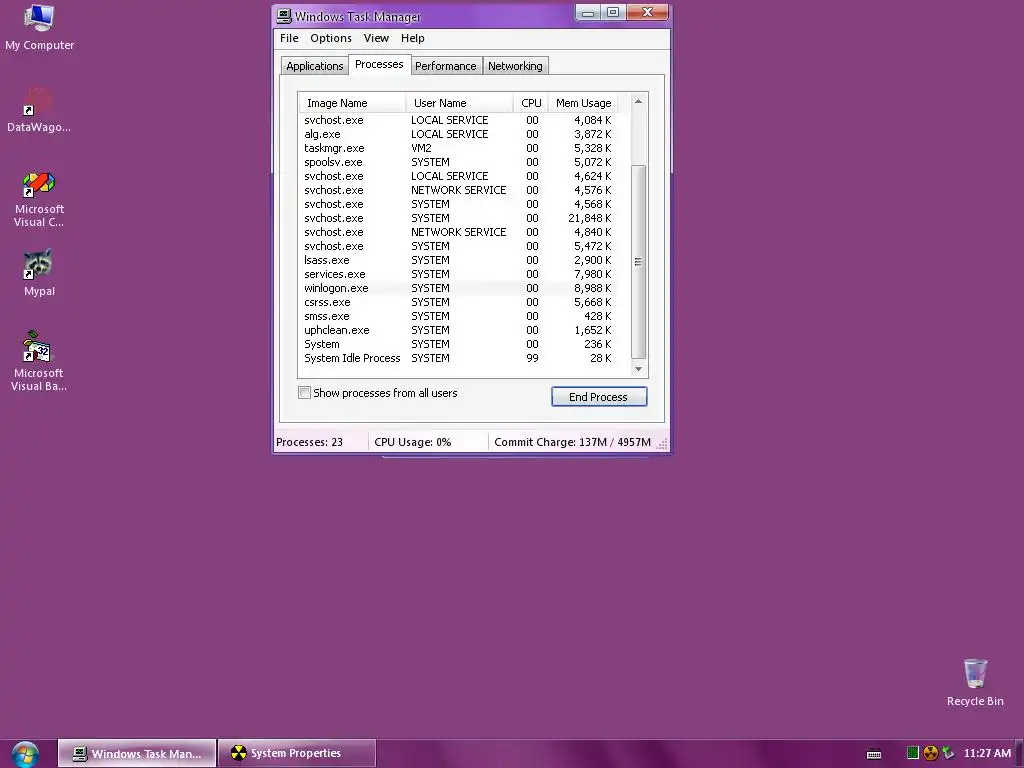Select the System process with 236 K
Screen dimensions: 1024x768
(x=458, y=344)
